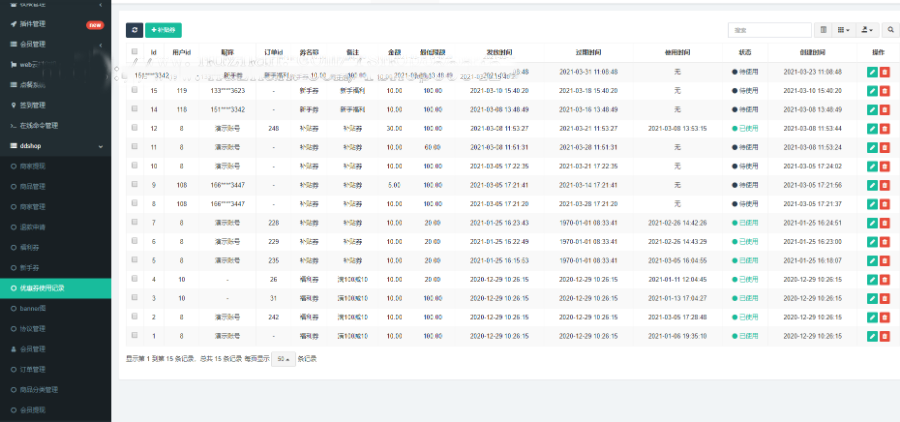This screenshot has width=900, height=422.
Task: Select the checkbox for row Id 12
Action: tap(134, 128)
